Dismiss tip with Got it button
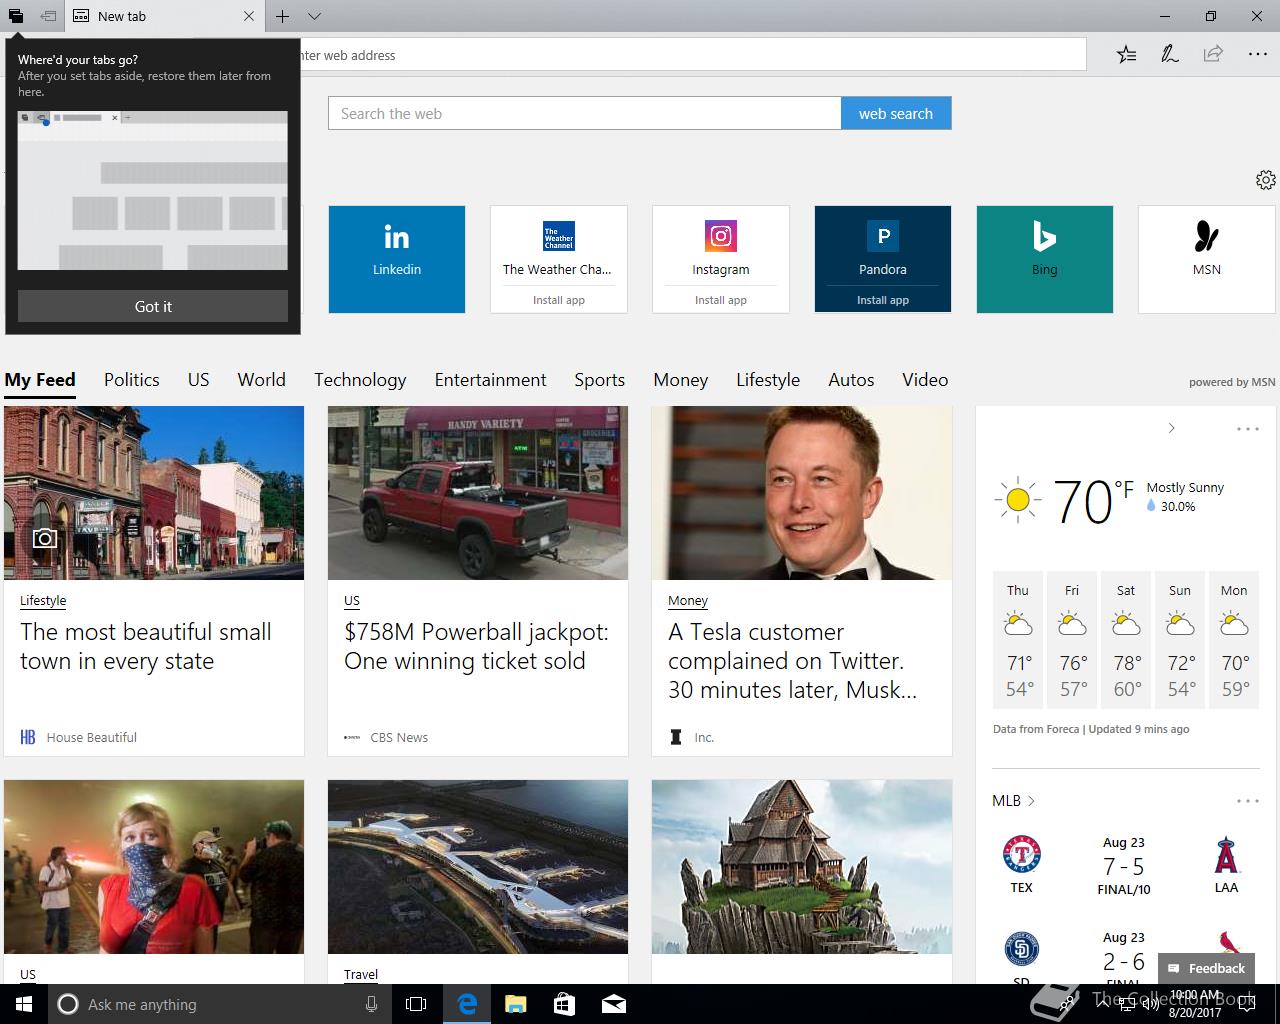Image resolution: width=1280 pixels, height=1024 pixels. (x=153, y=306)
